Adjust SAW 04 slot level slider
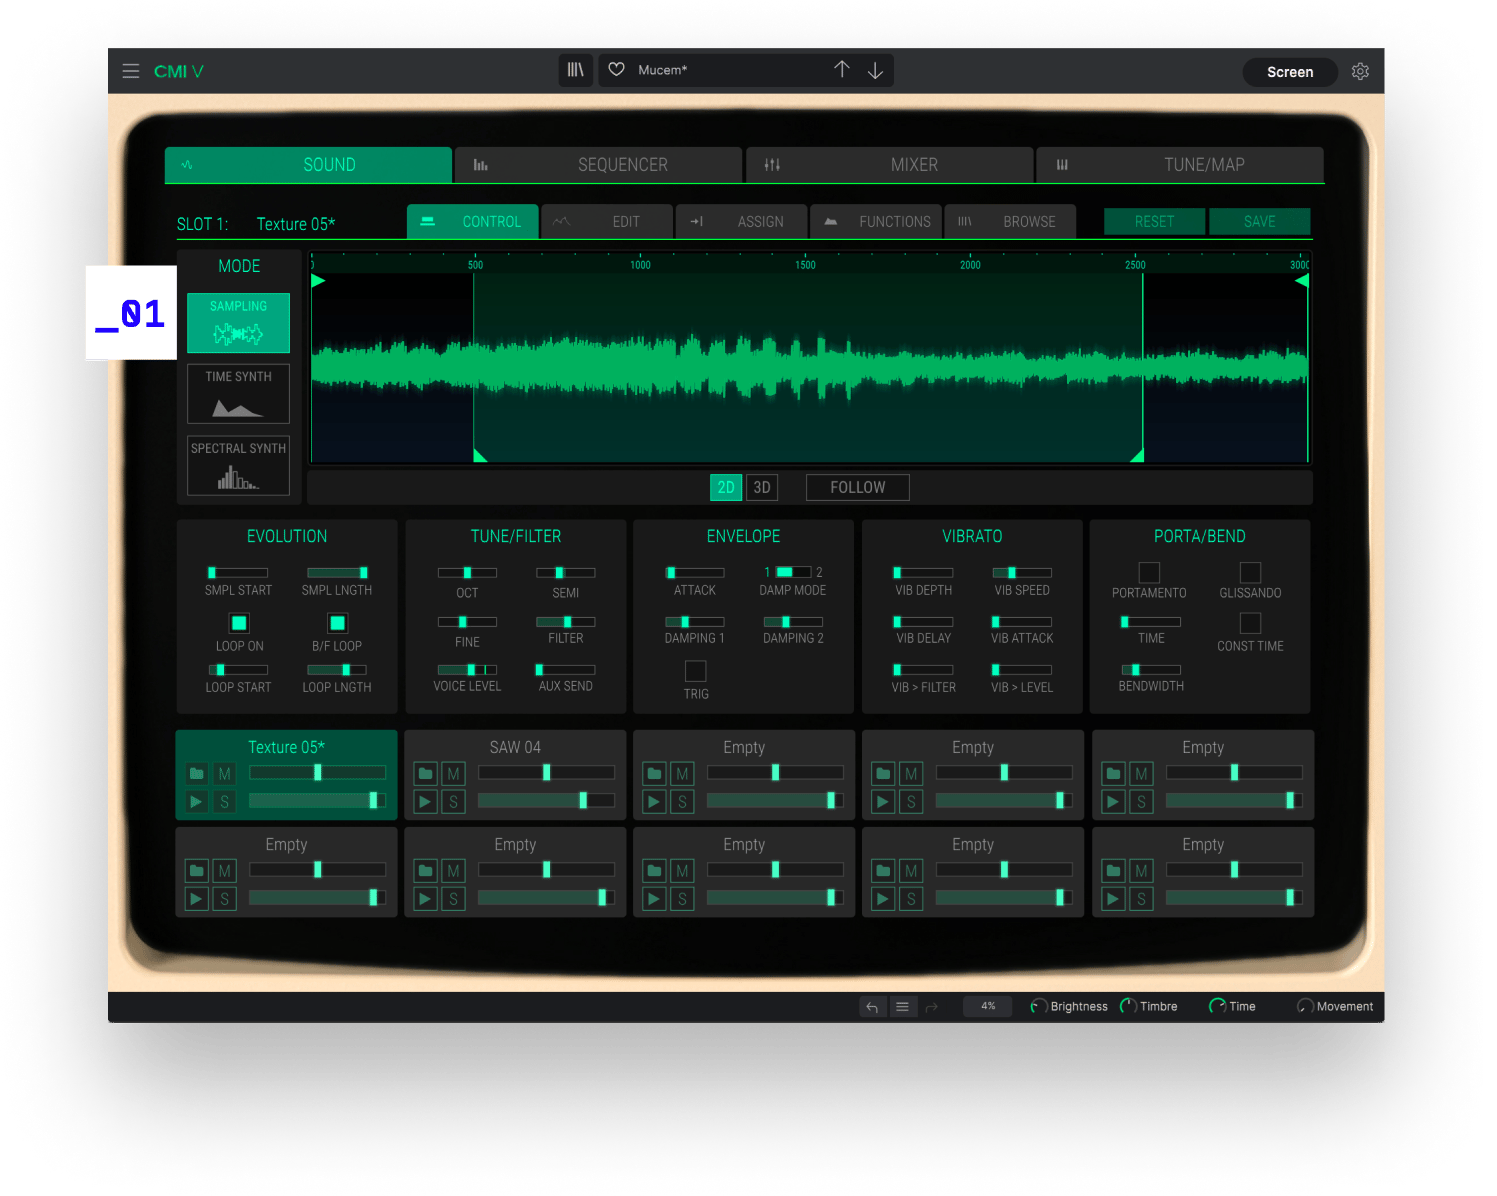The image size is (1497, 1196). click(546, 801)
